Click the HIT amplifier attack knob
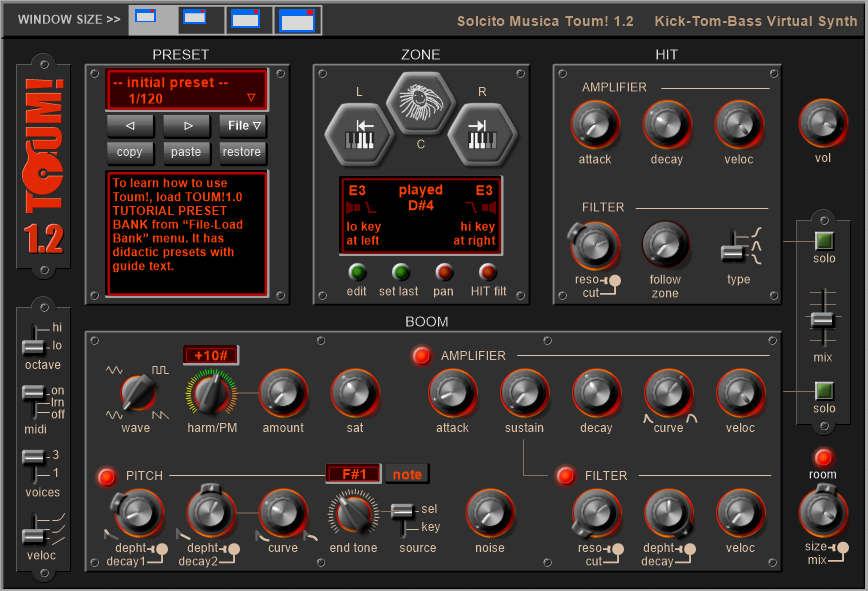 point(595,125)
